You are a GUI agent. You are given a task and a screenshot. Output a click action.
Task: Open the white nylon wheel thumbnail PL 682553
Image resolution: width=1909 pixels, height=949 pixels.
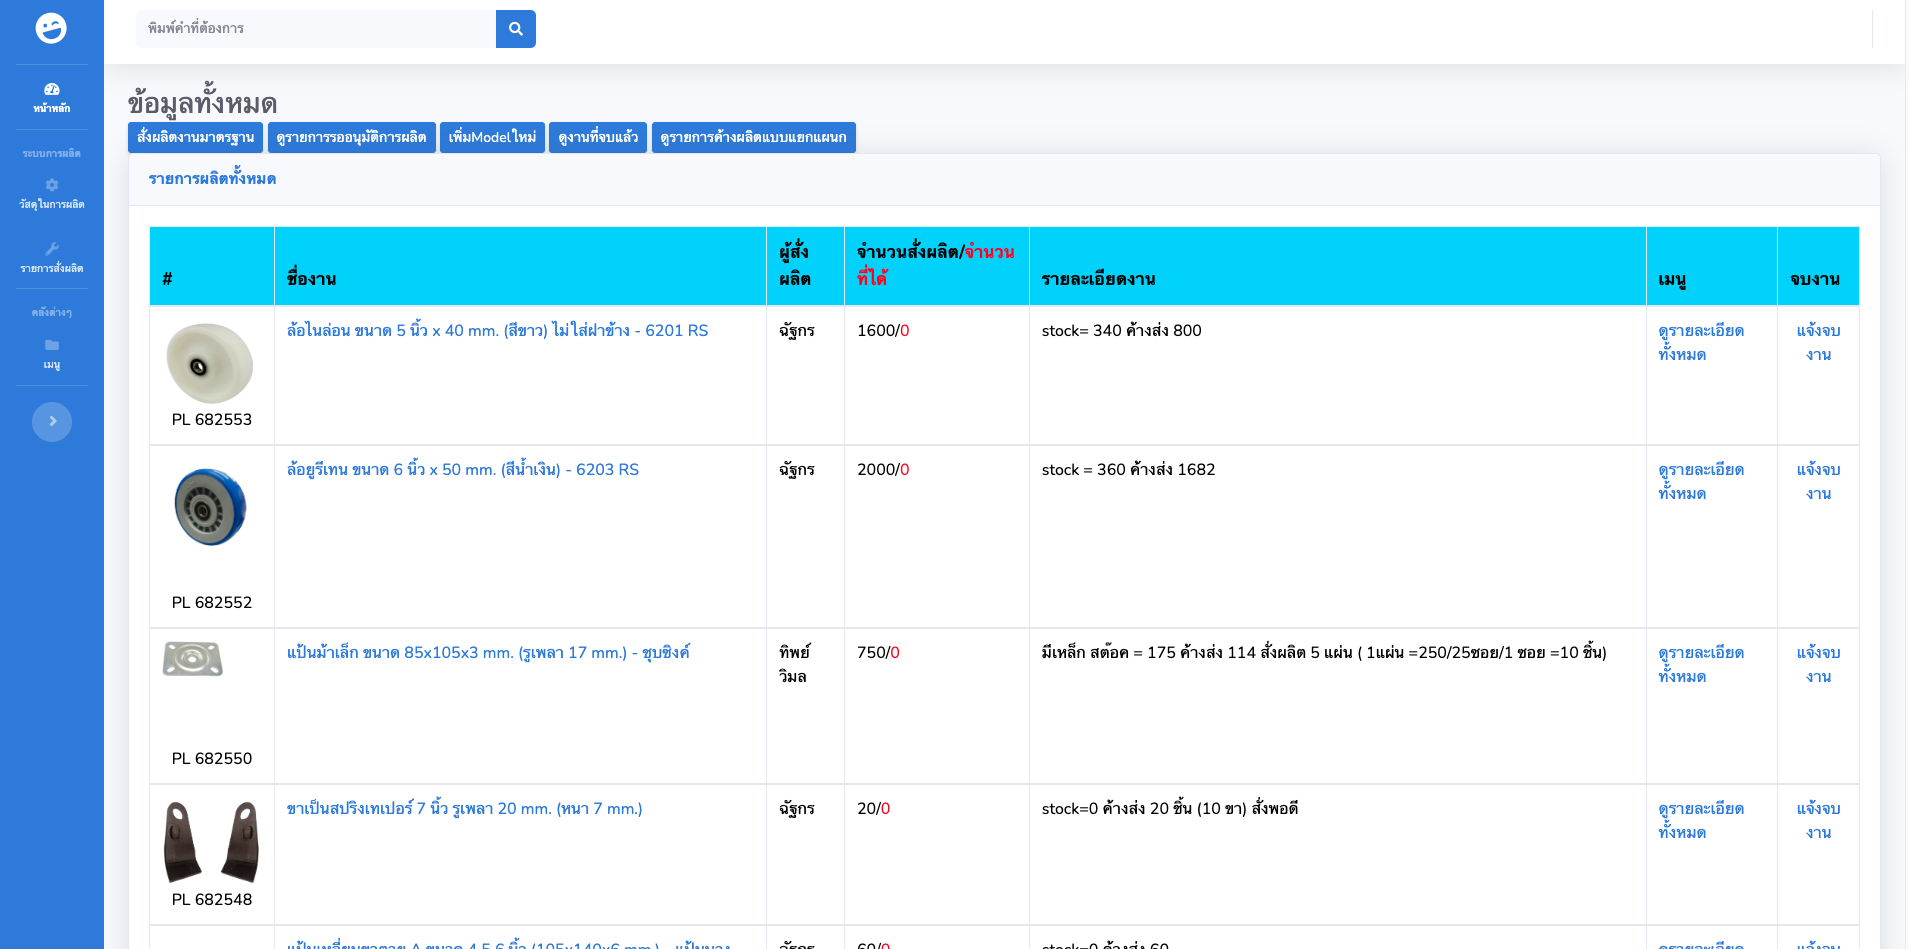click(210, 363)
